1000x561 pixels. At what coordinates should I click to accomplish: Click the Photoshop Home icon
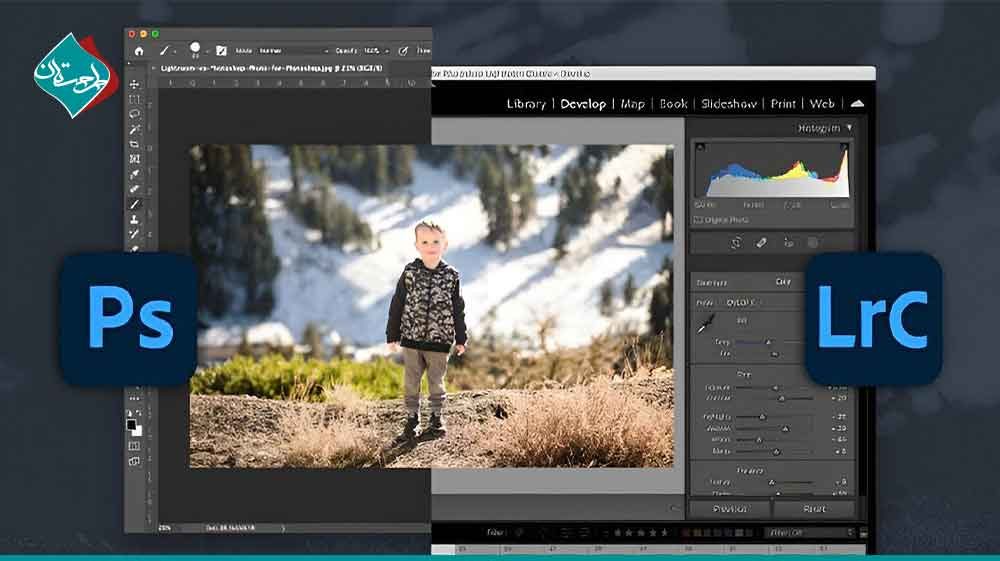click(x=139, y=51)
